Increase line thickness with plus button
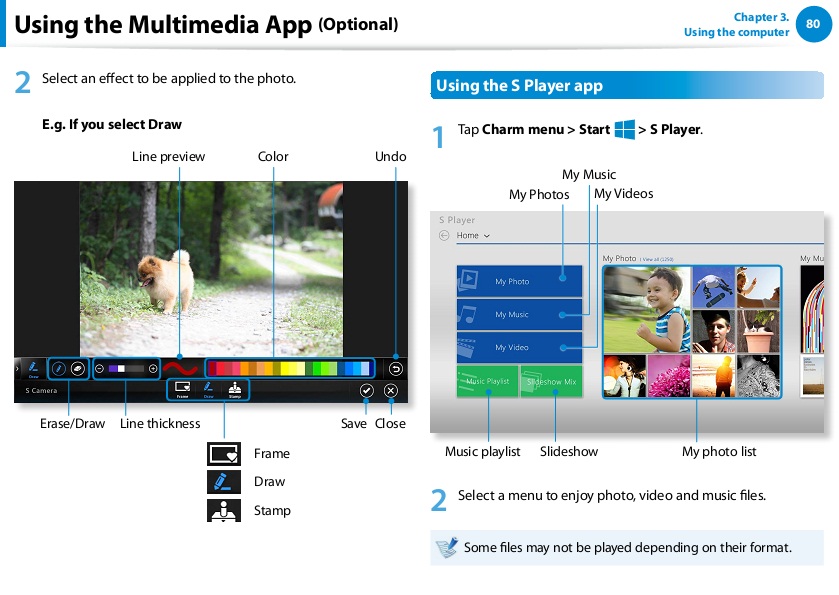Image resolution: width=839 pixels, height=595 pixels. [x=153, y=369]
